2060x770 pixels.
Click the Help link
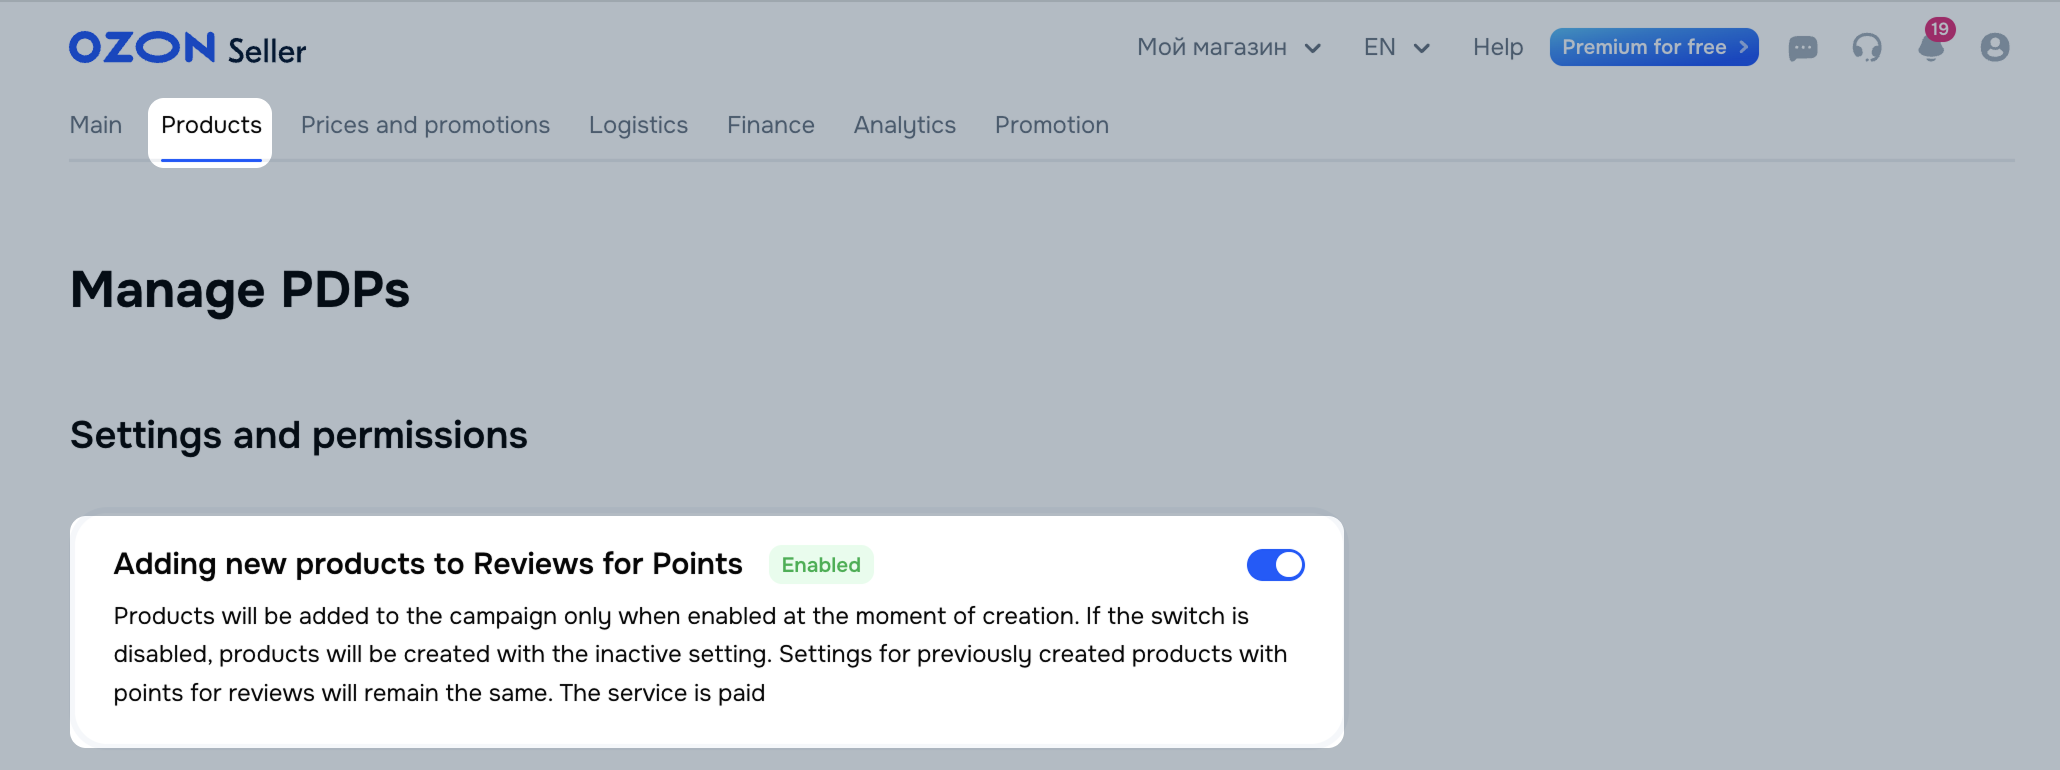[x=1498, y=47]
